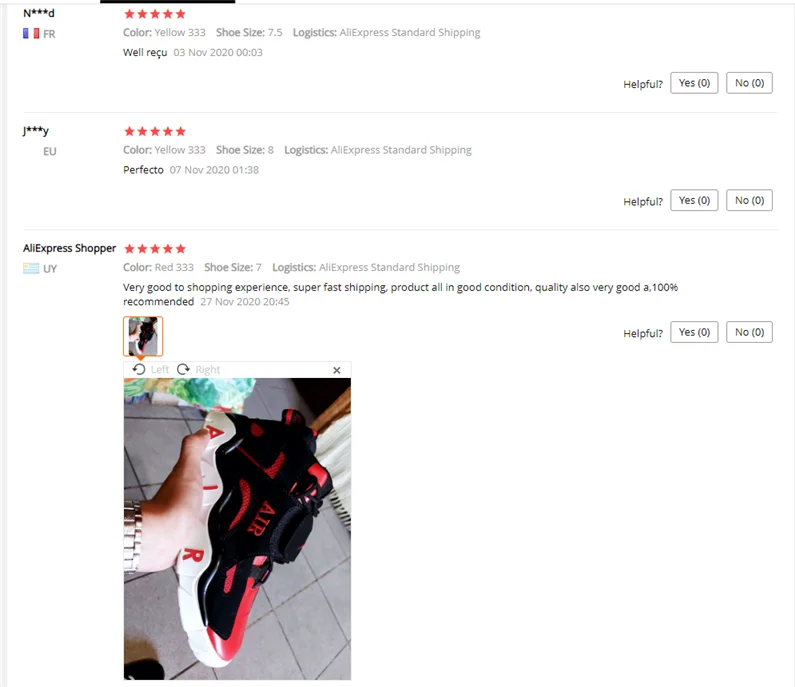Click the five-star rating of N***d's review
Viewport: 795px width, 687px height.
[155, 14]
